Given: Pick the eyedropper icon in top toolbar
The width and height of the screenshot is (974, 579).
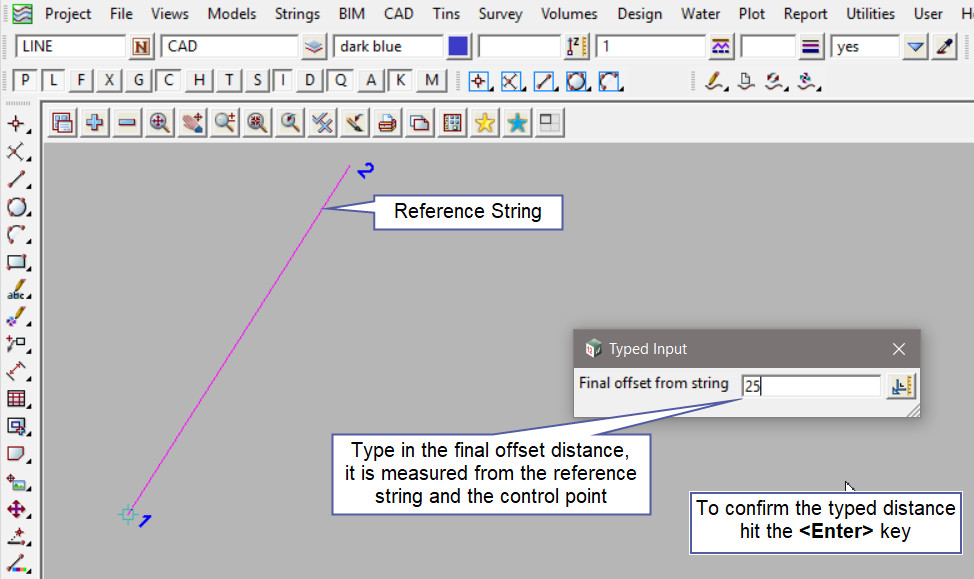Looking at the screenshot, I should 944,47.
